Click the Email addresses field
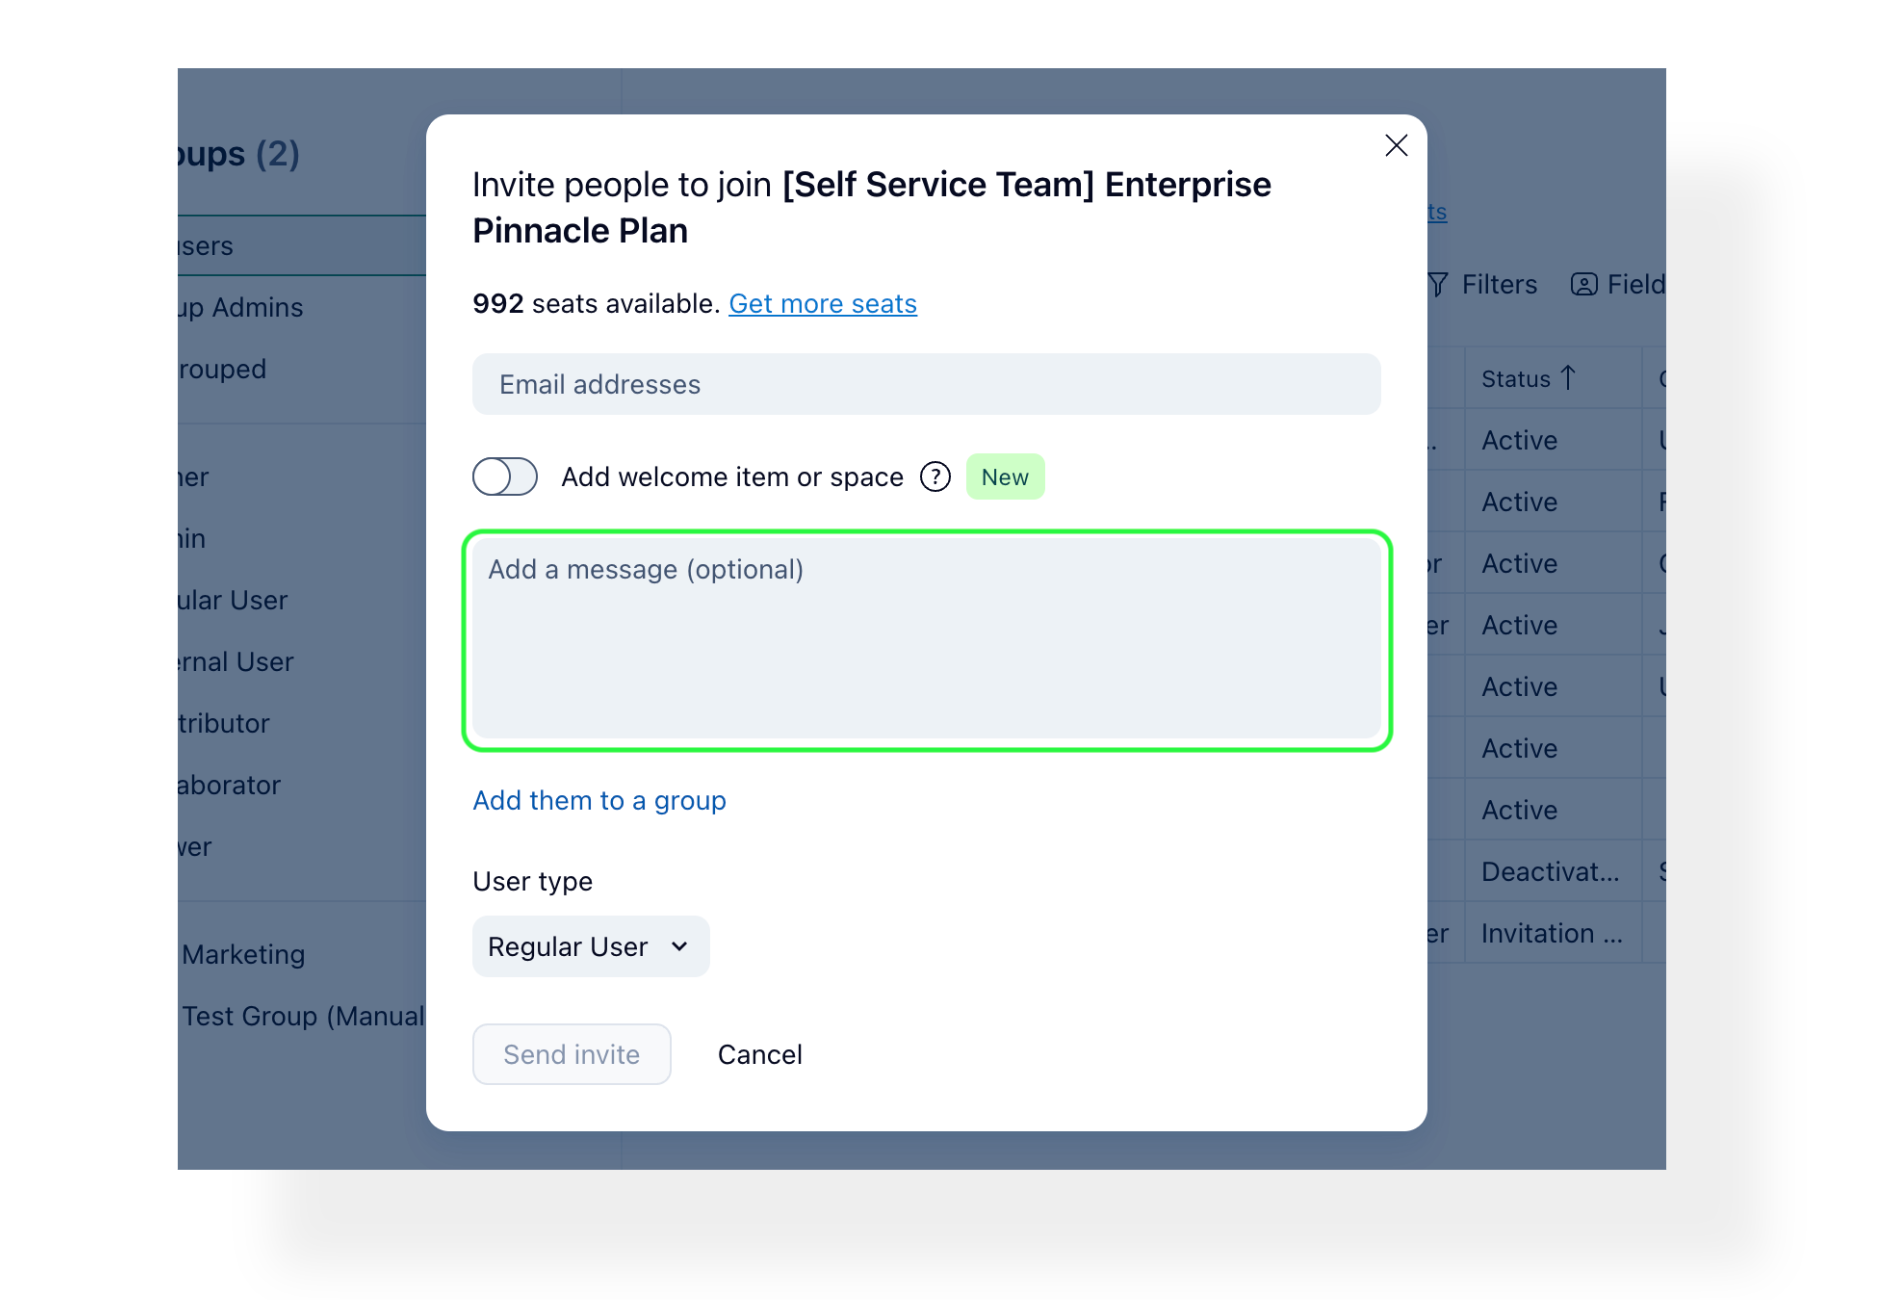The width and height of the screenshot is (1904, 1300). pos(926,384)
